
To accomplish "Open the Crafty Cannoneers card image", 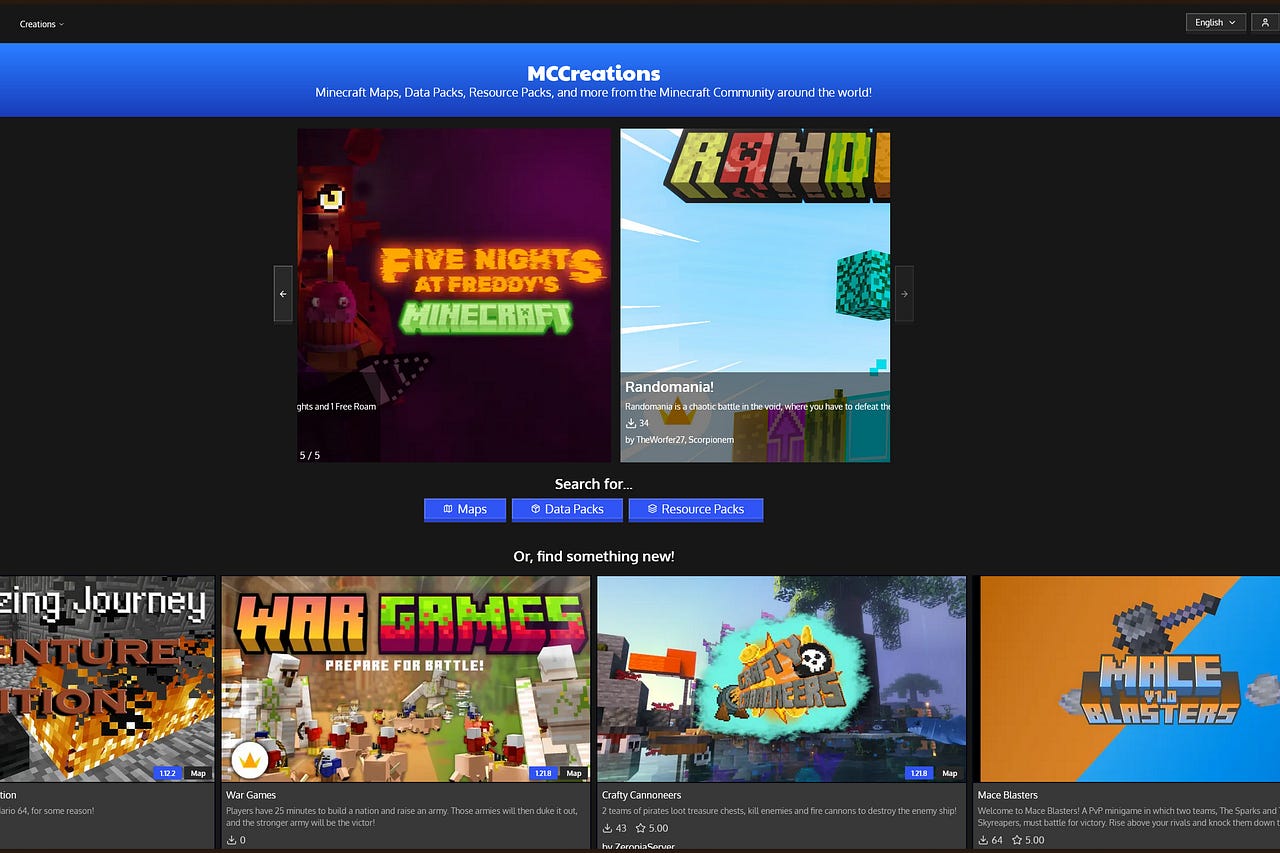I will (x=782, y=679).
